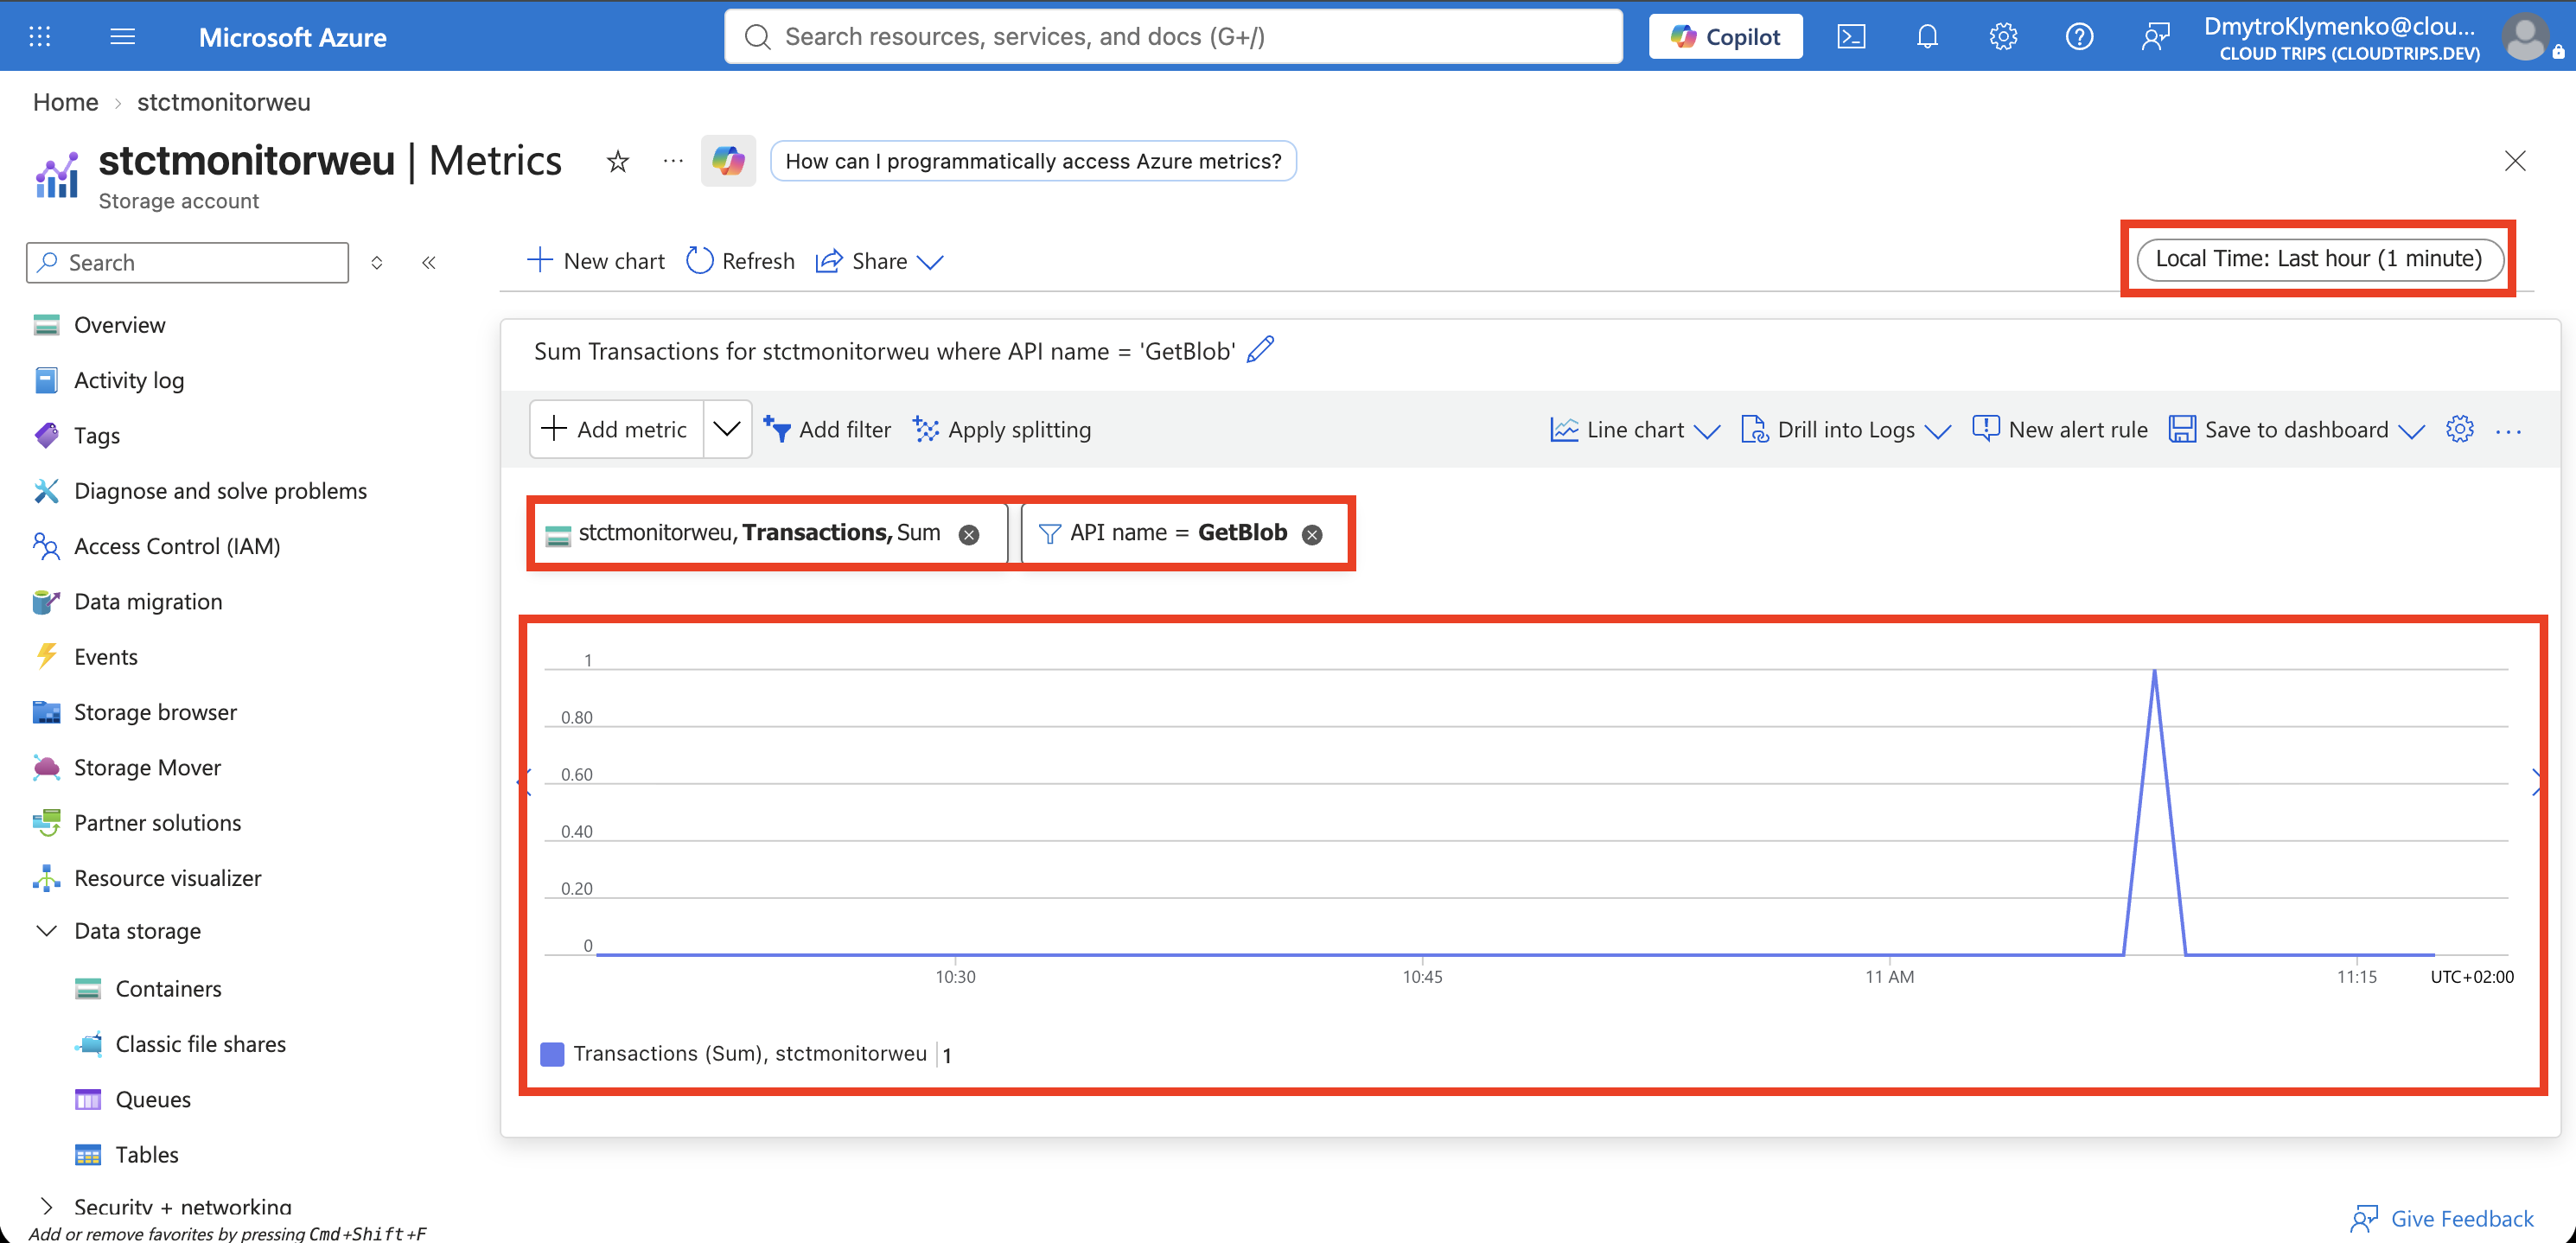Click the sidebar expand/collapse sort arrows
The width and height of the screenshot is (2576, 1243).
pyautogui.click(x=377, y=263)
